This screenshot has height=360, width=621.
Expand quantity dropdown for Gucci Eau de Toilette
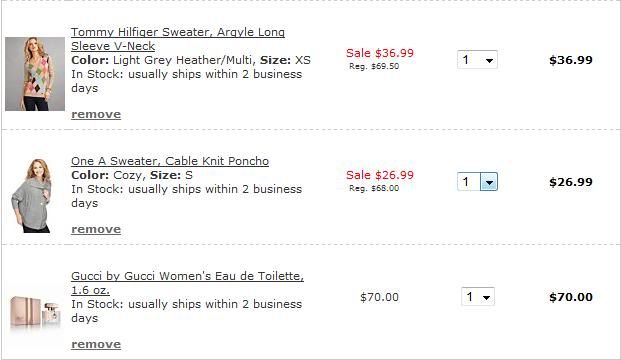coord(478,297)
